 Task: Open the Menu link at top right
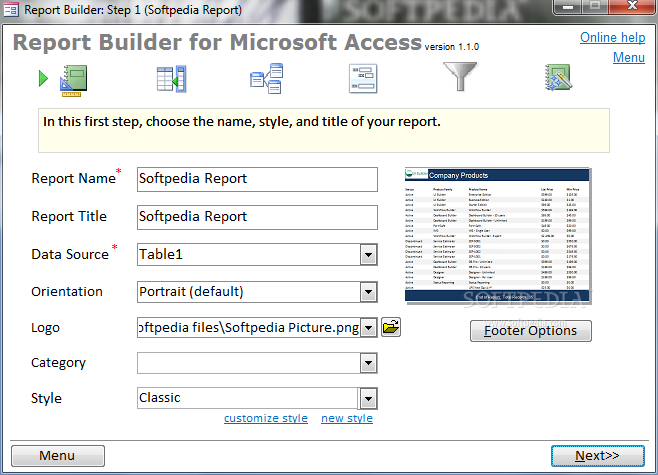(x=629, y=57)
